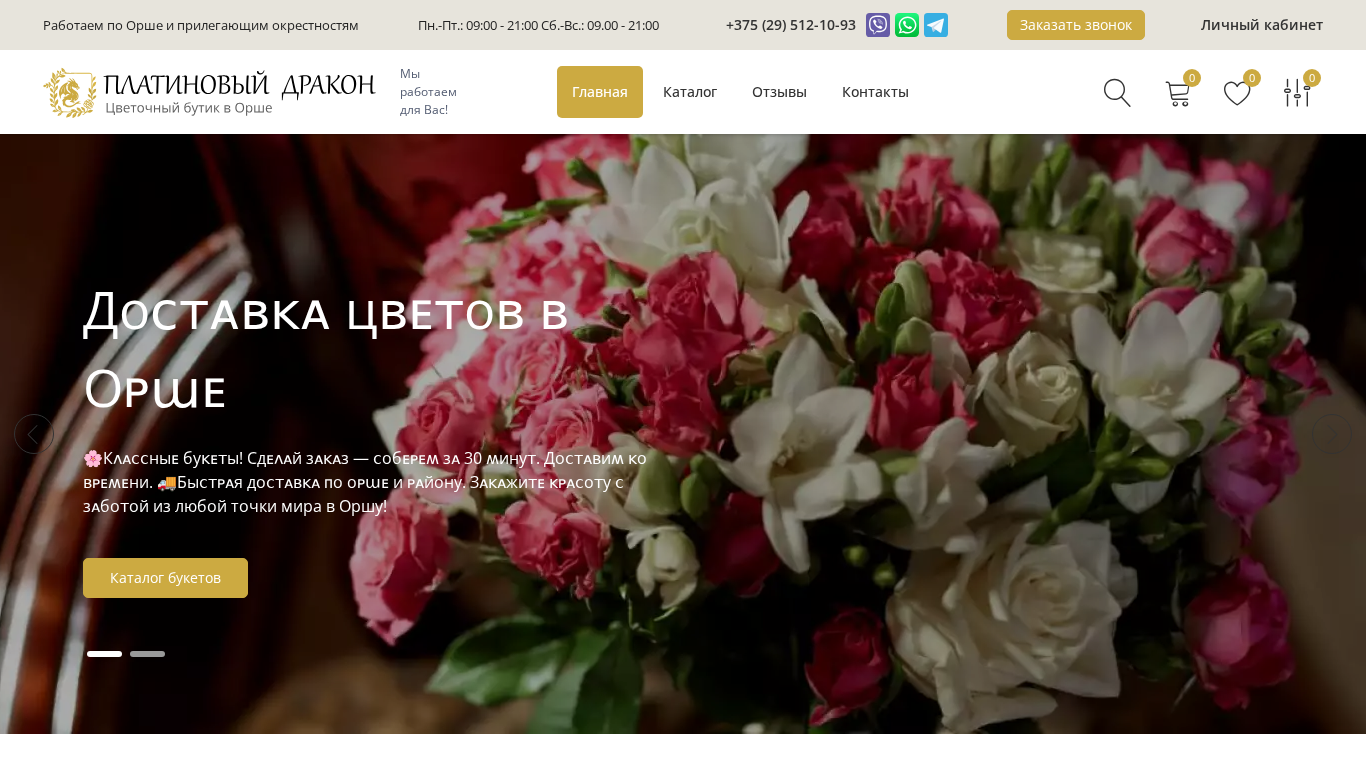Select the second slide indicator
Screen dimensions: 1366x768
tap(148, 654)
